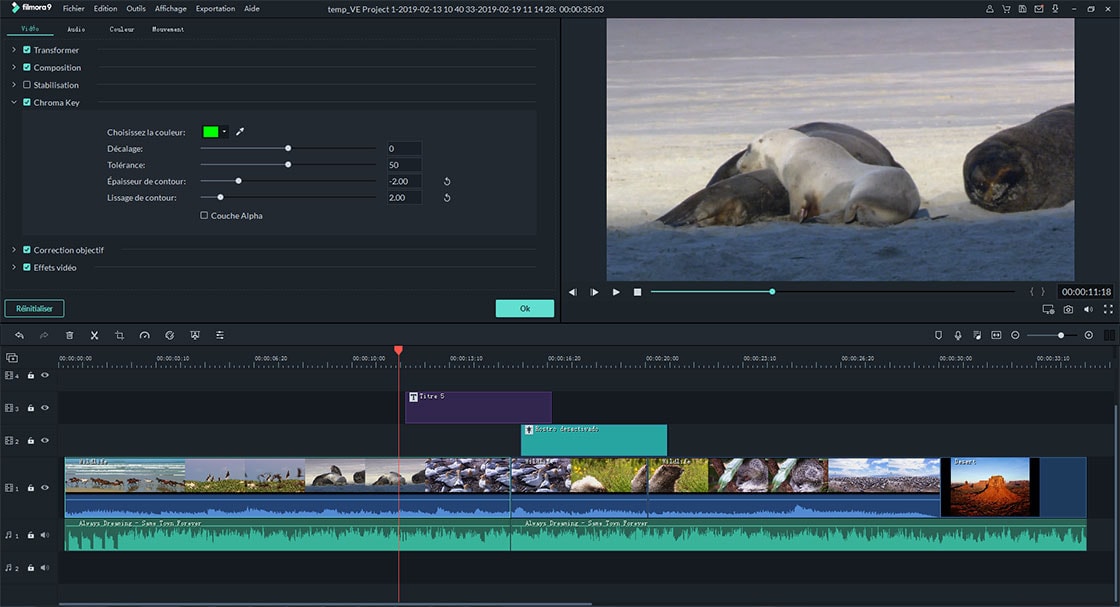The height and width of the screenshot is (607, 1120).
Task: Hide video track 2 with eye icon
Action: (x=45, y=441)
